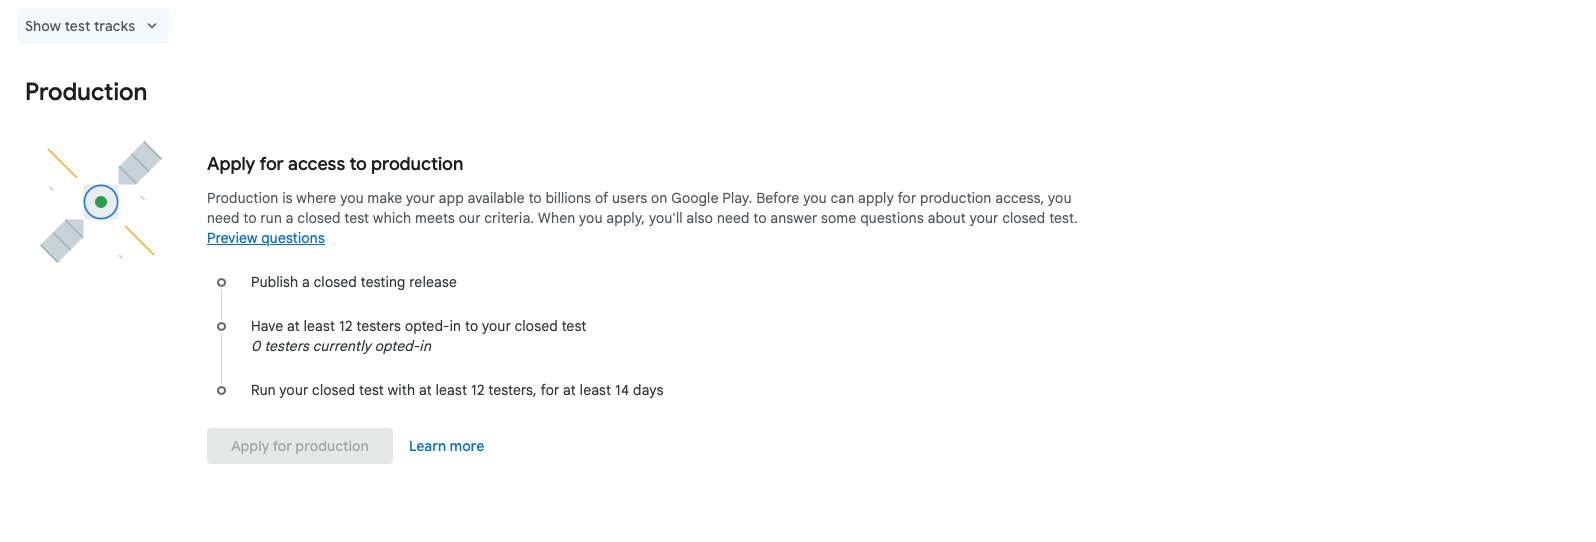This screenshot has width=1596, height=542.
Task: Open the Show test tracks dropdown
Action: (92, 26)
